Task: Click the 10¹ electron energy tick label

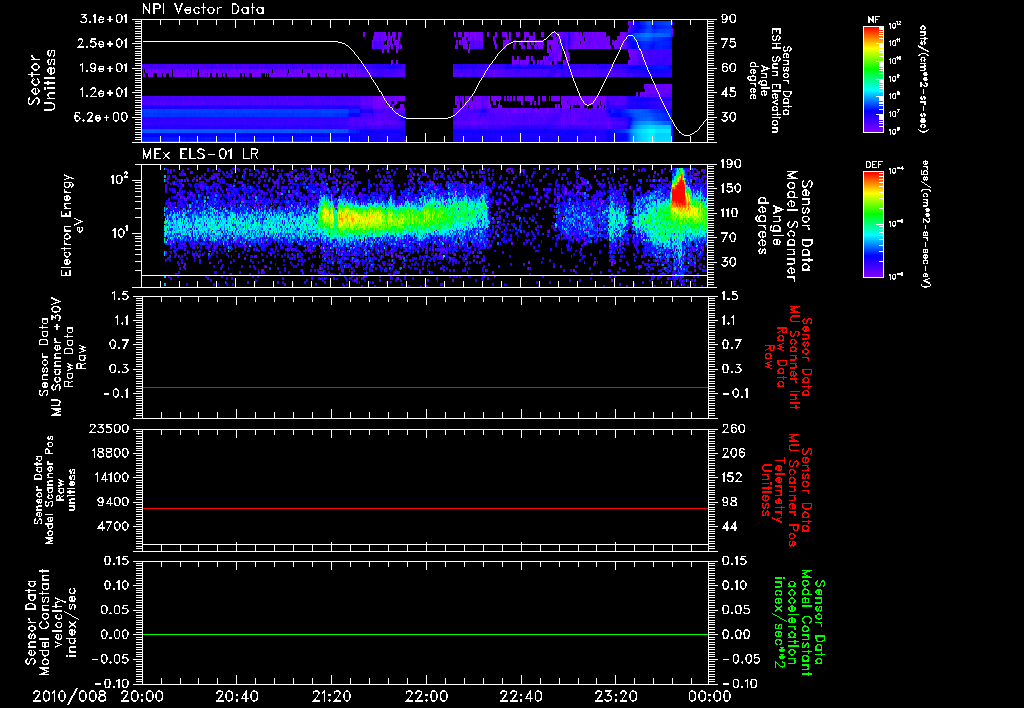Action: point(118,233)
